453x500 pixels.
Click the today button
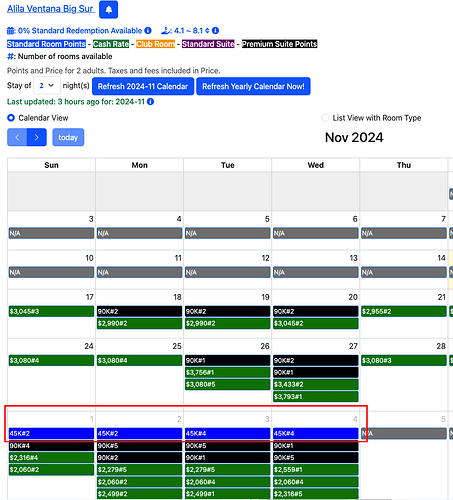(68, 137)
